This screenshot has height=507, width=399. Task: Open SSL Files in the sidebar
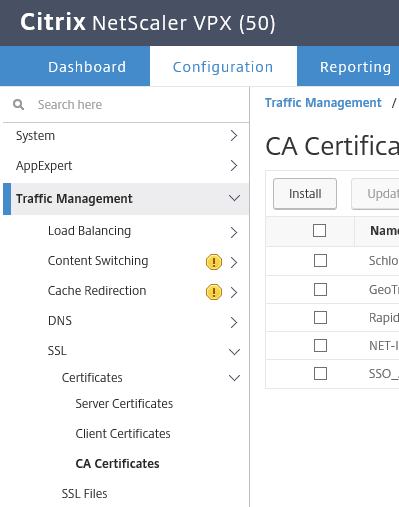point(84,494)
